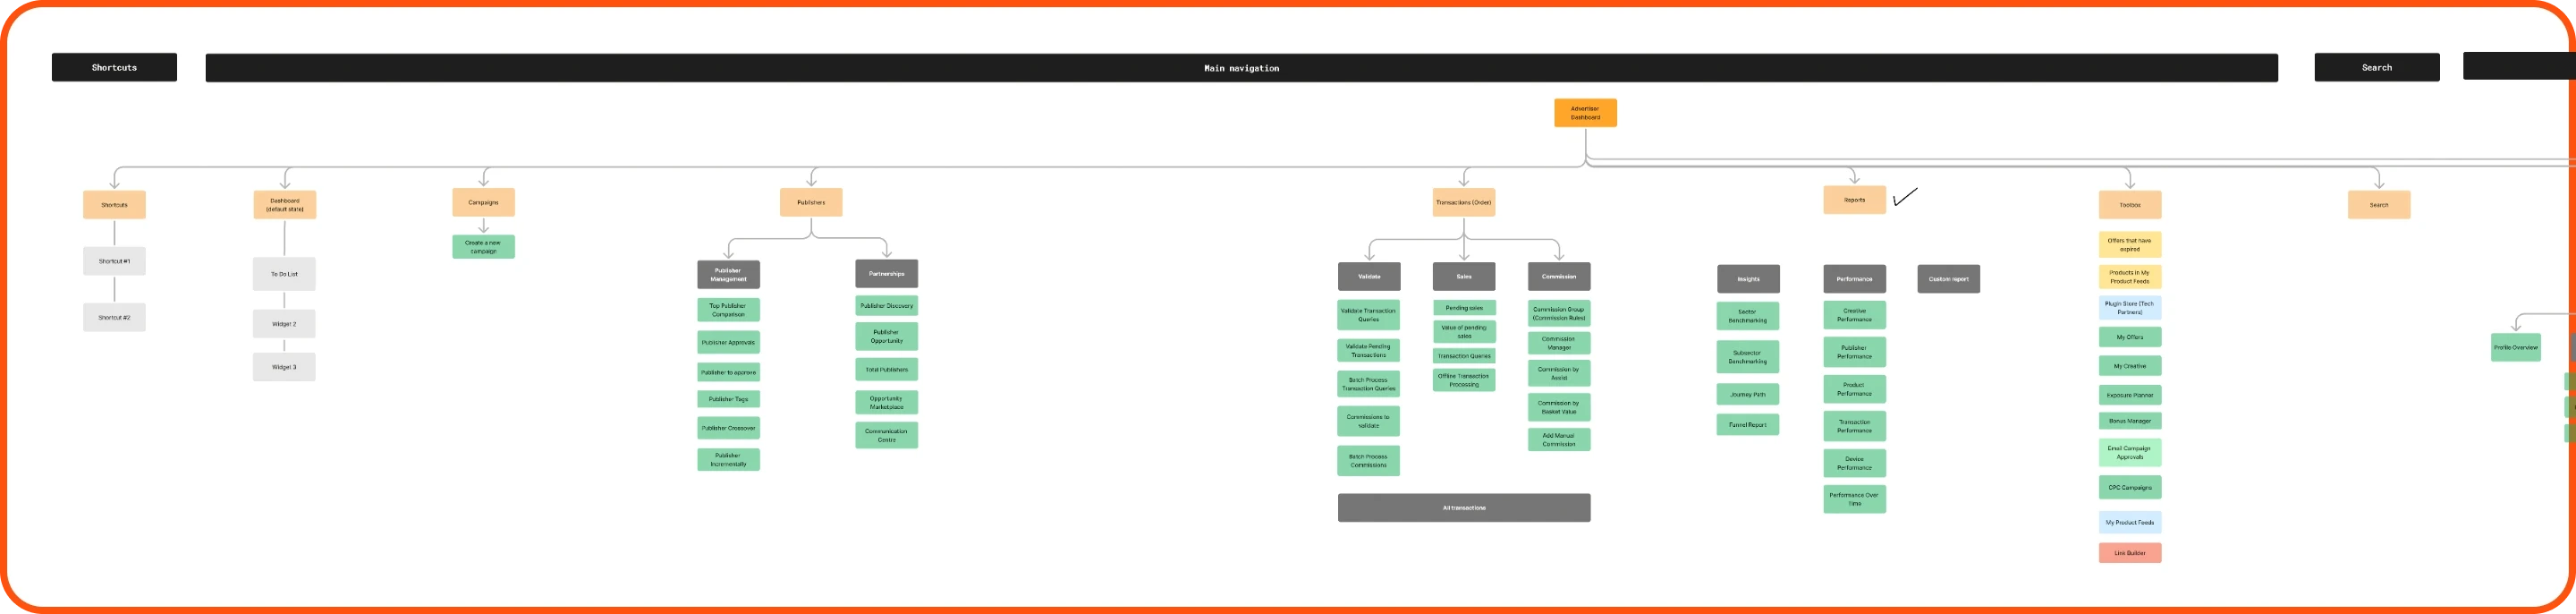Select the All transactions bar

pos(1464,508)
